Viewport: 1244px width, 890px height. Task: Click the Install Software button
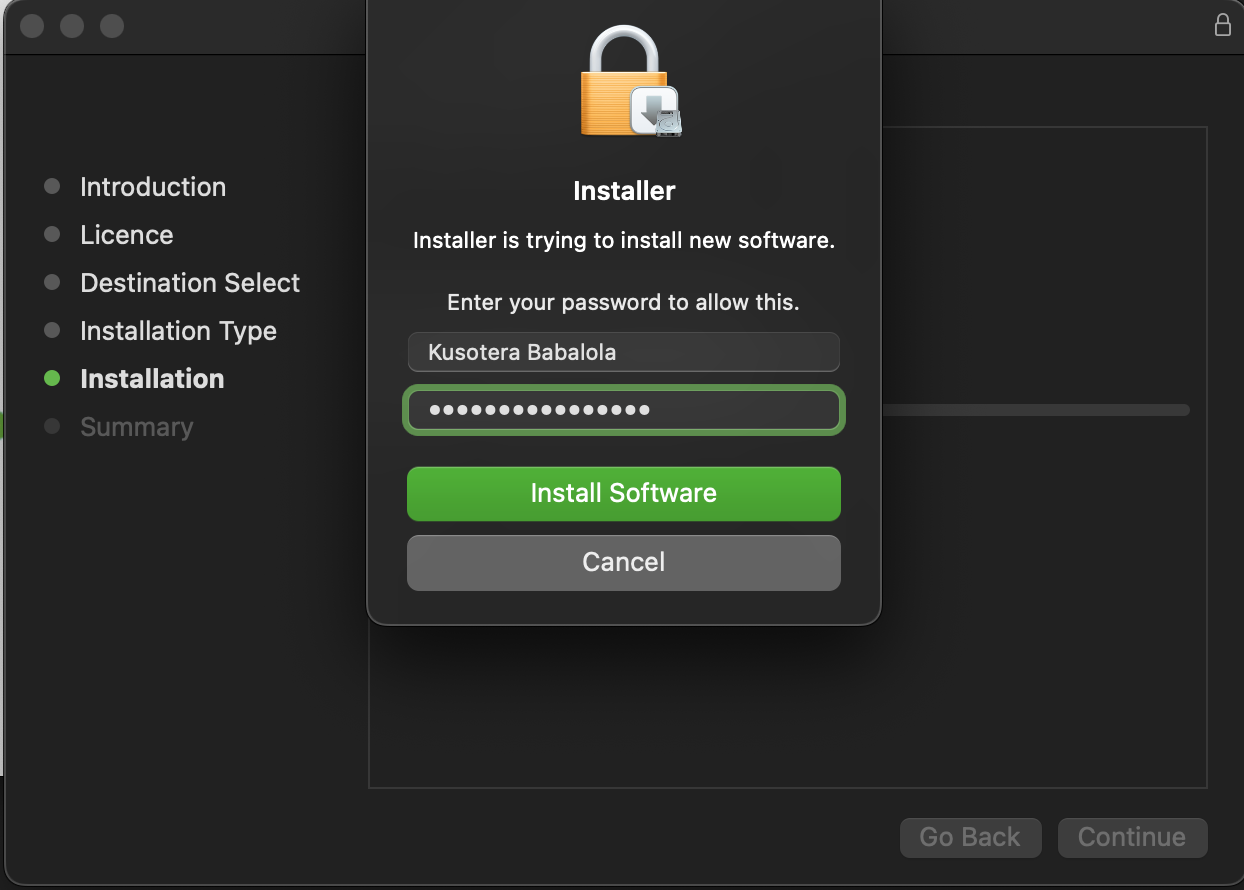pos(623,493)
